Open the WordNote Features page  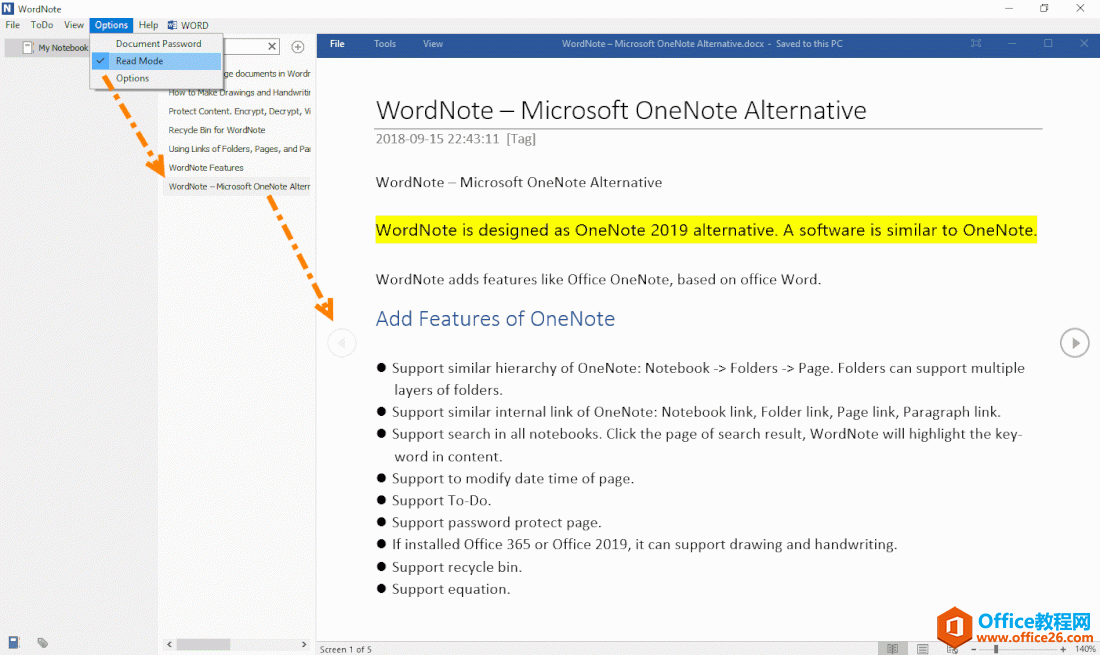pyautogui.click(x=206, y=168)
